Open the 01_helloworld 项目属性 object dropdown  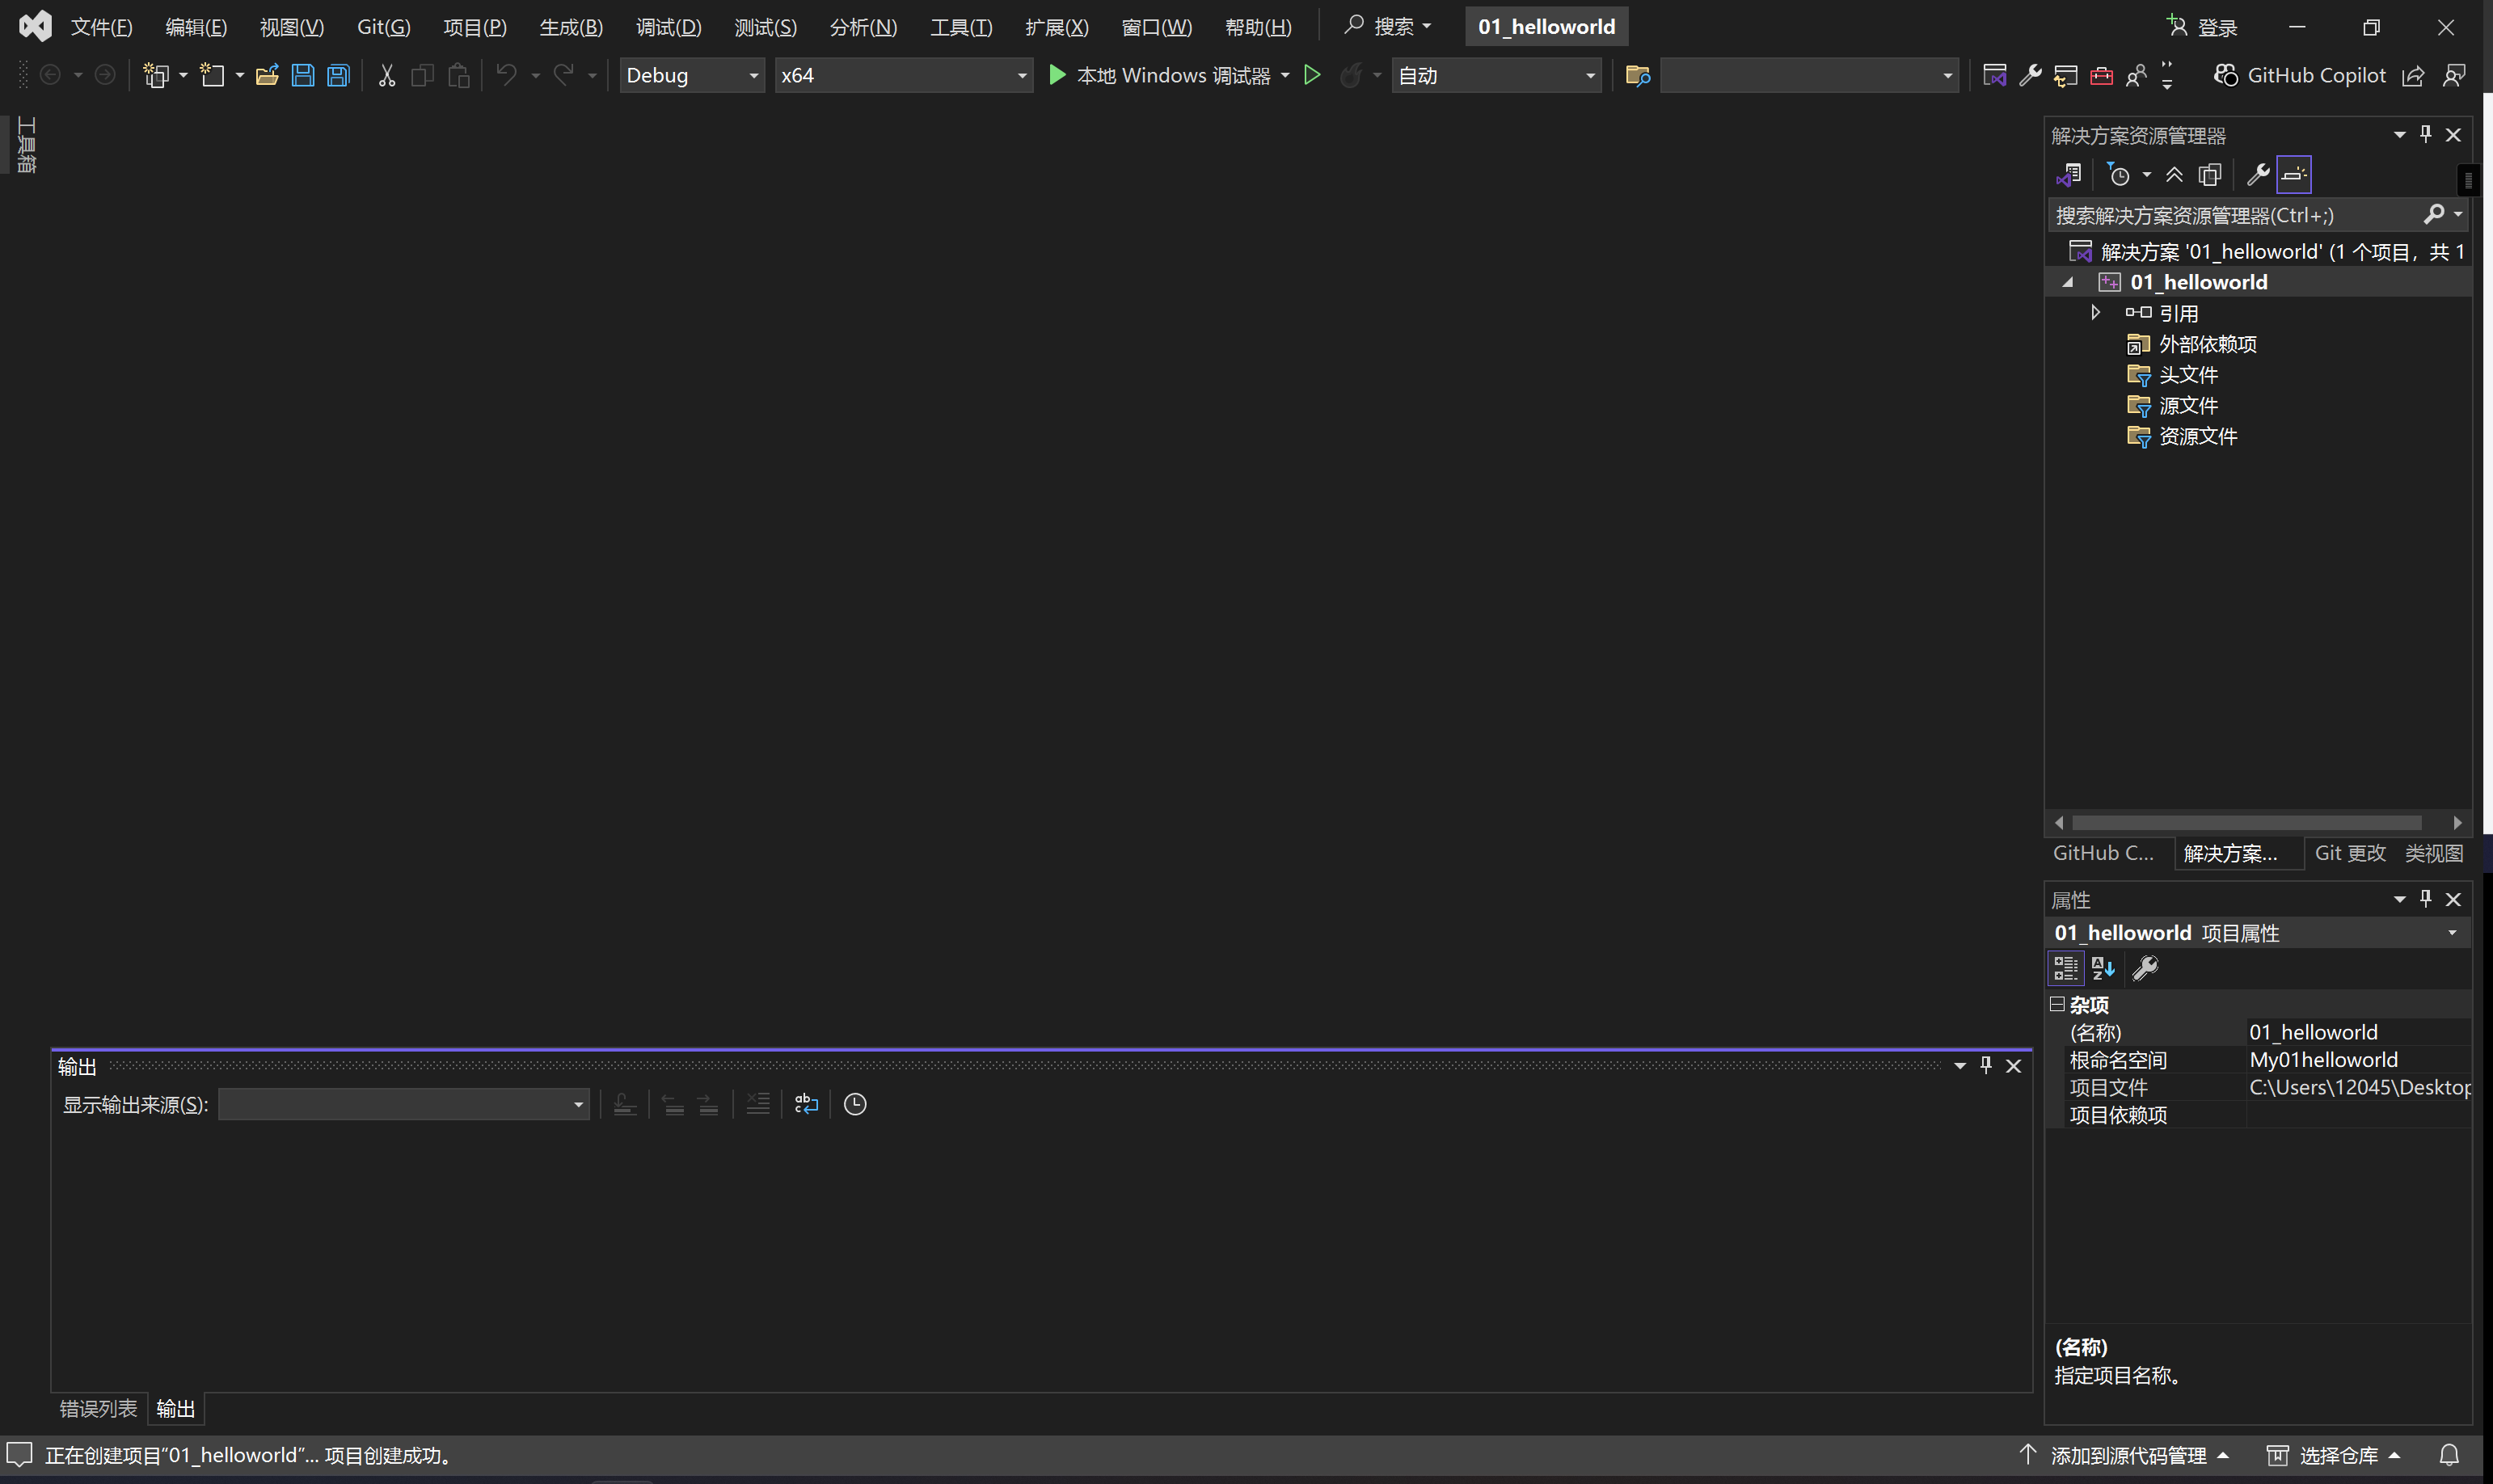[x=2451, y=933]
